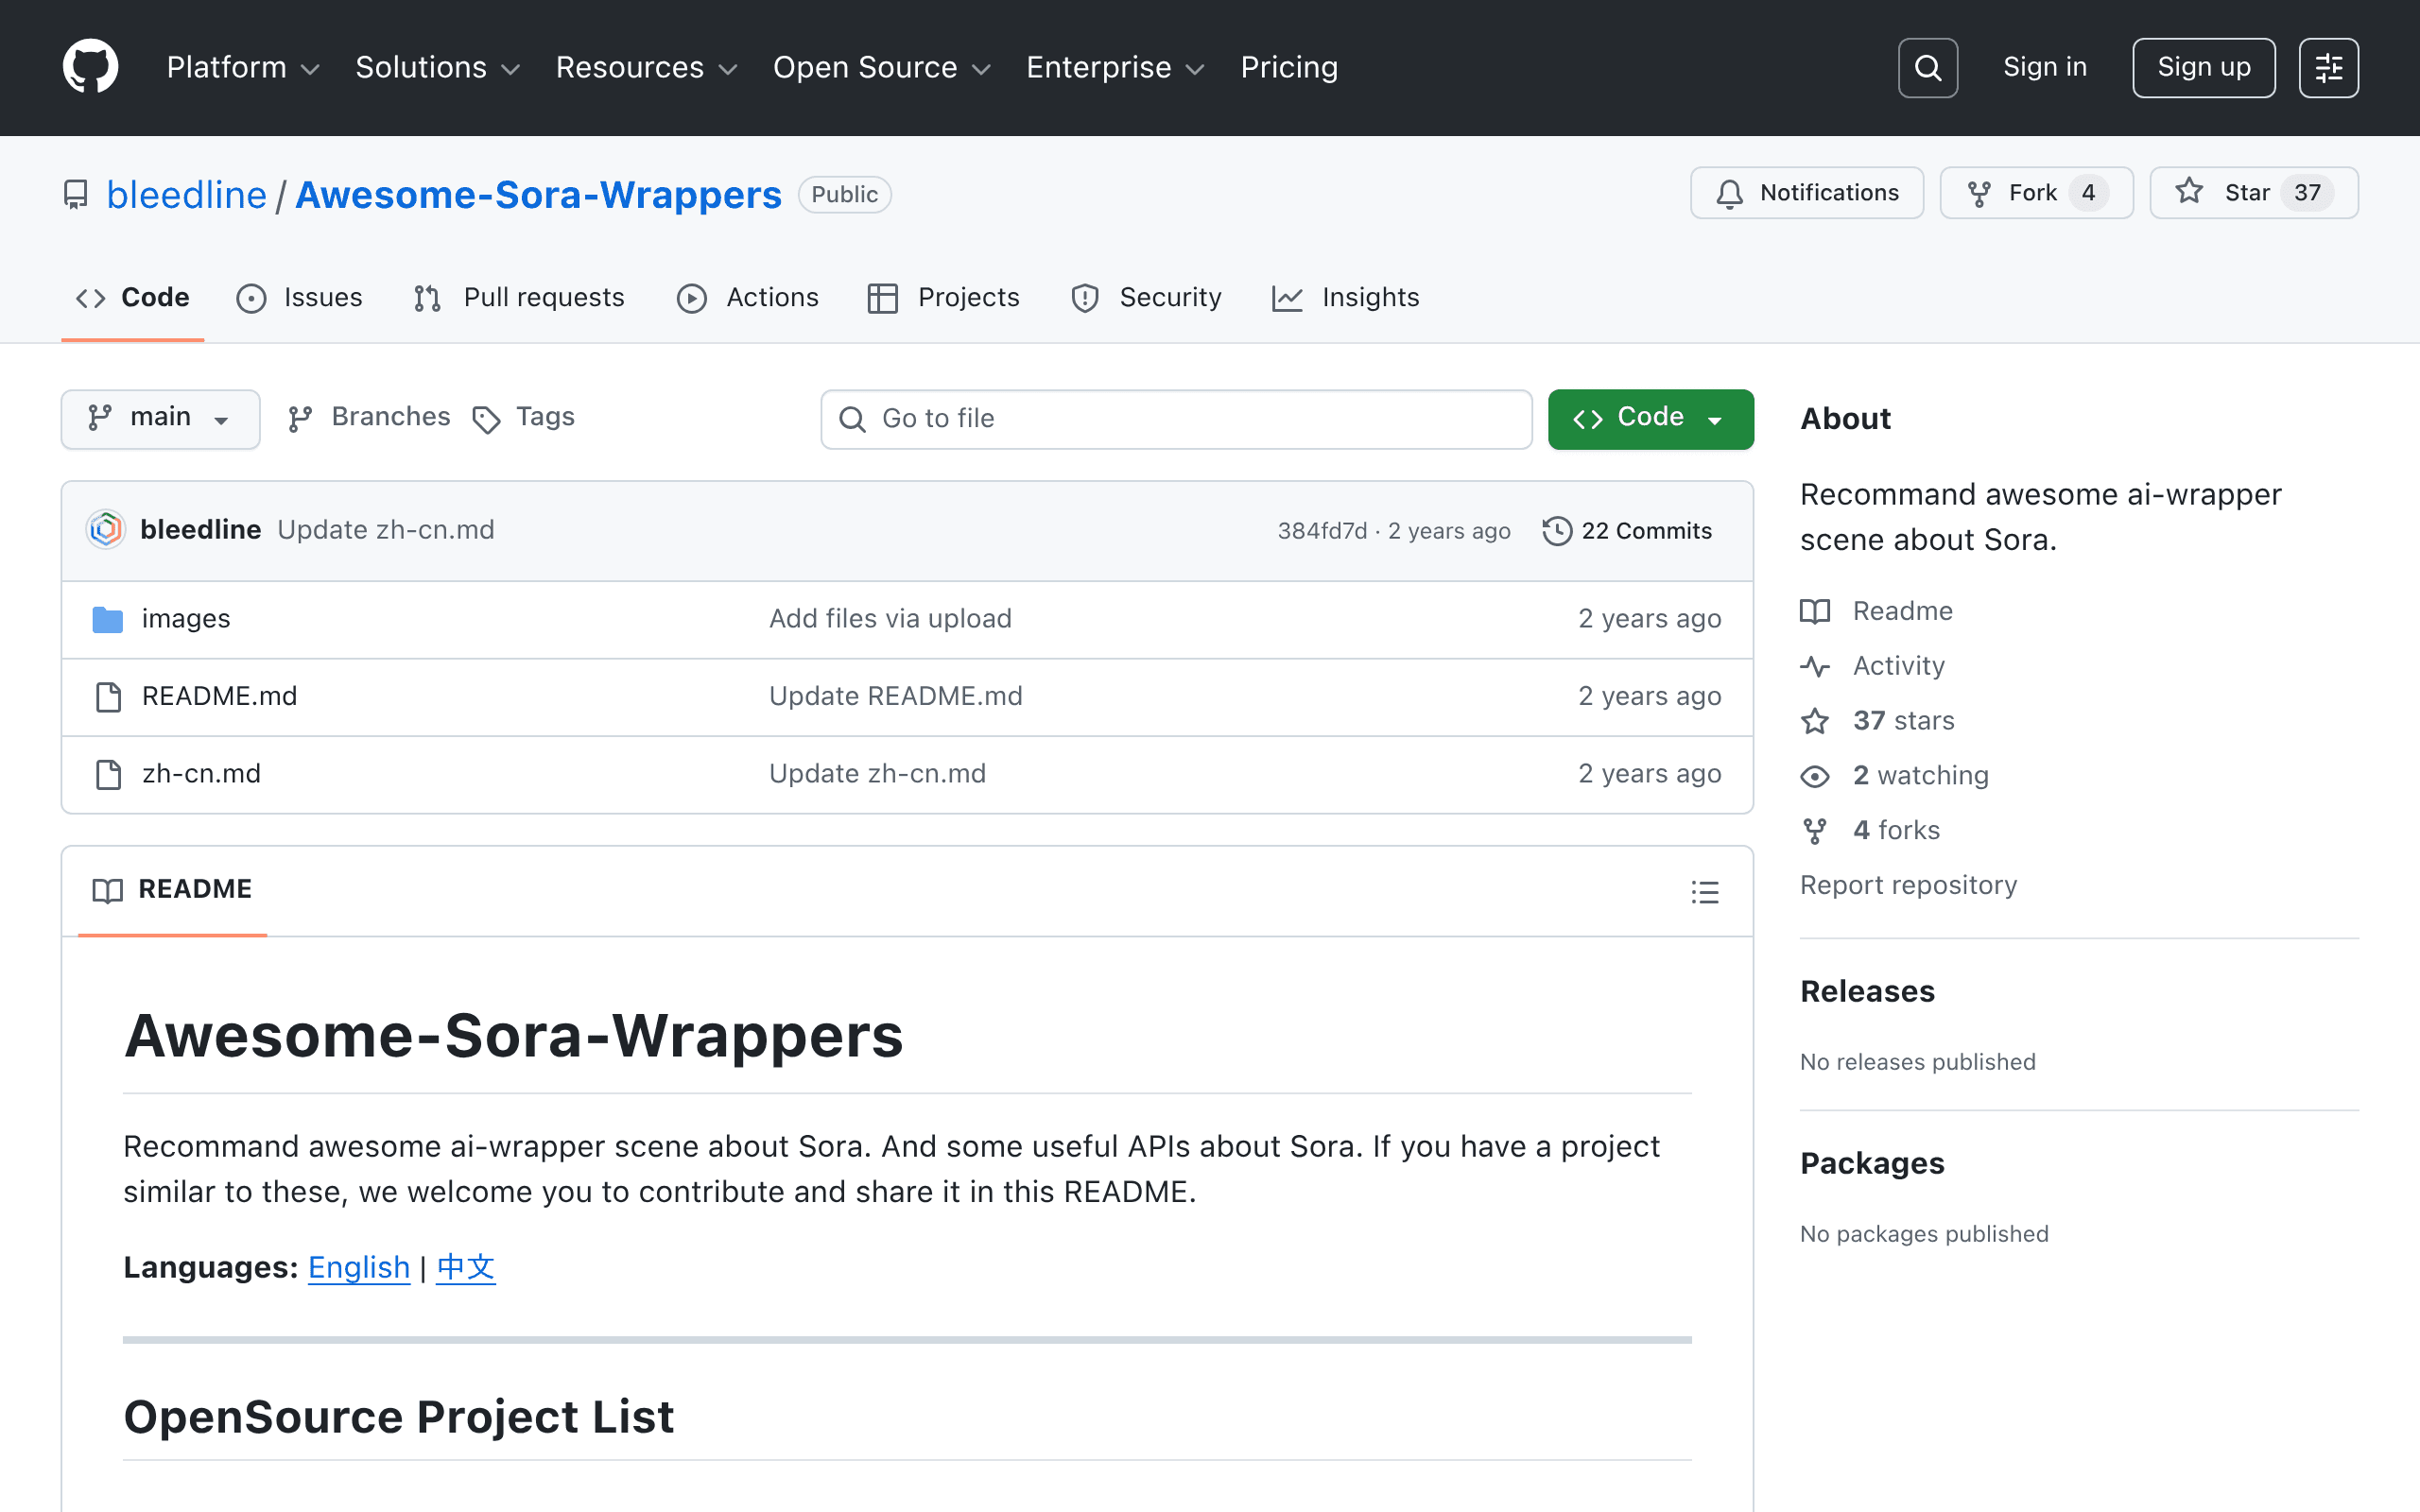Click the English language link in README
This screenshot has width=2420, height=1512.
359,1268
